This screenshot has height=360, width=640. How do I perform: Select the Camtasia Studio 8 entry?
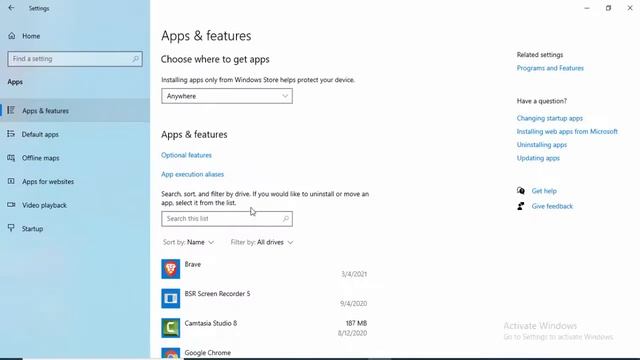point(264,328)
